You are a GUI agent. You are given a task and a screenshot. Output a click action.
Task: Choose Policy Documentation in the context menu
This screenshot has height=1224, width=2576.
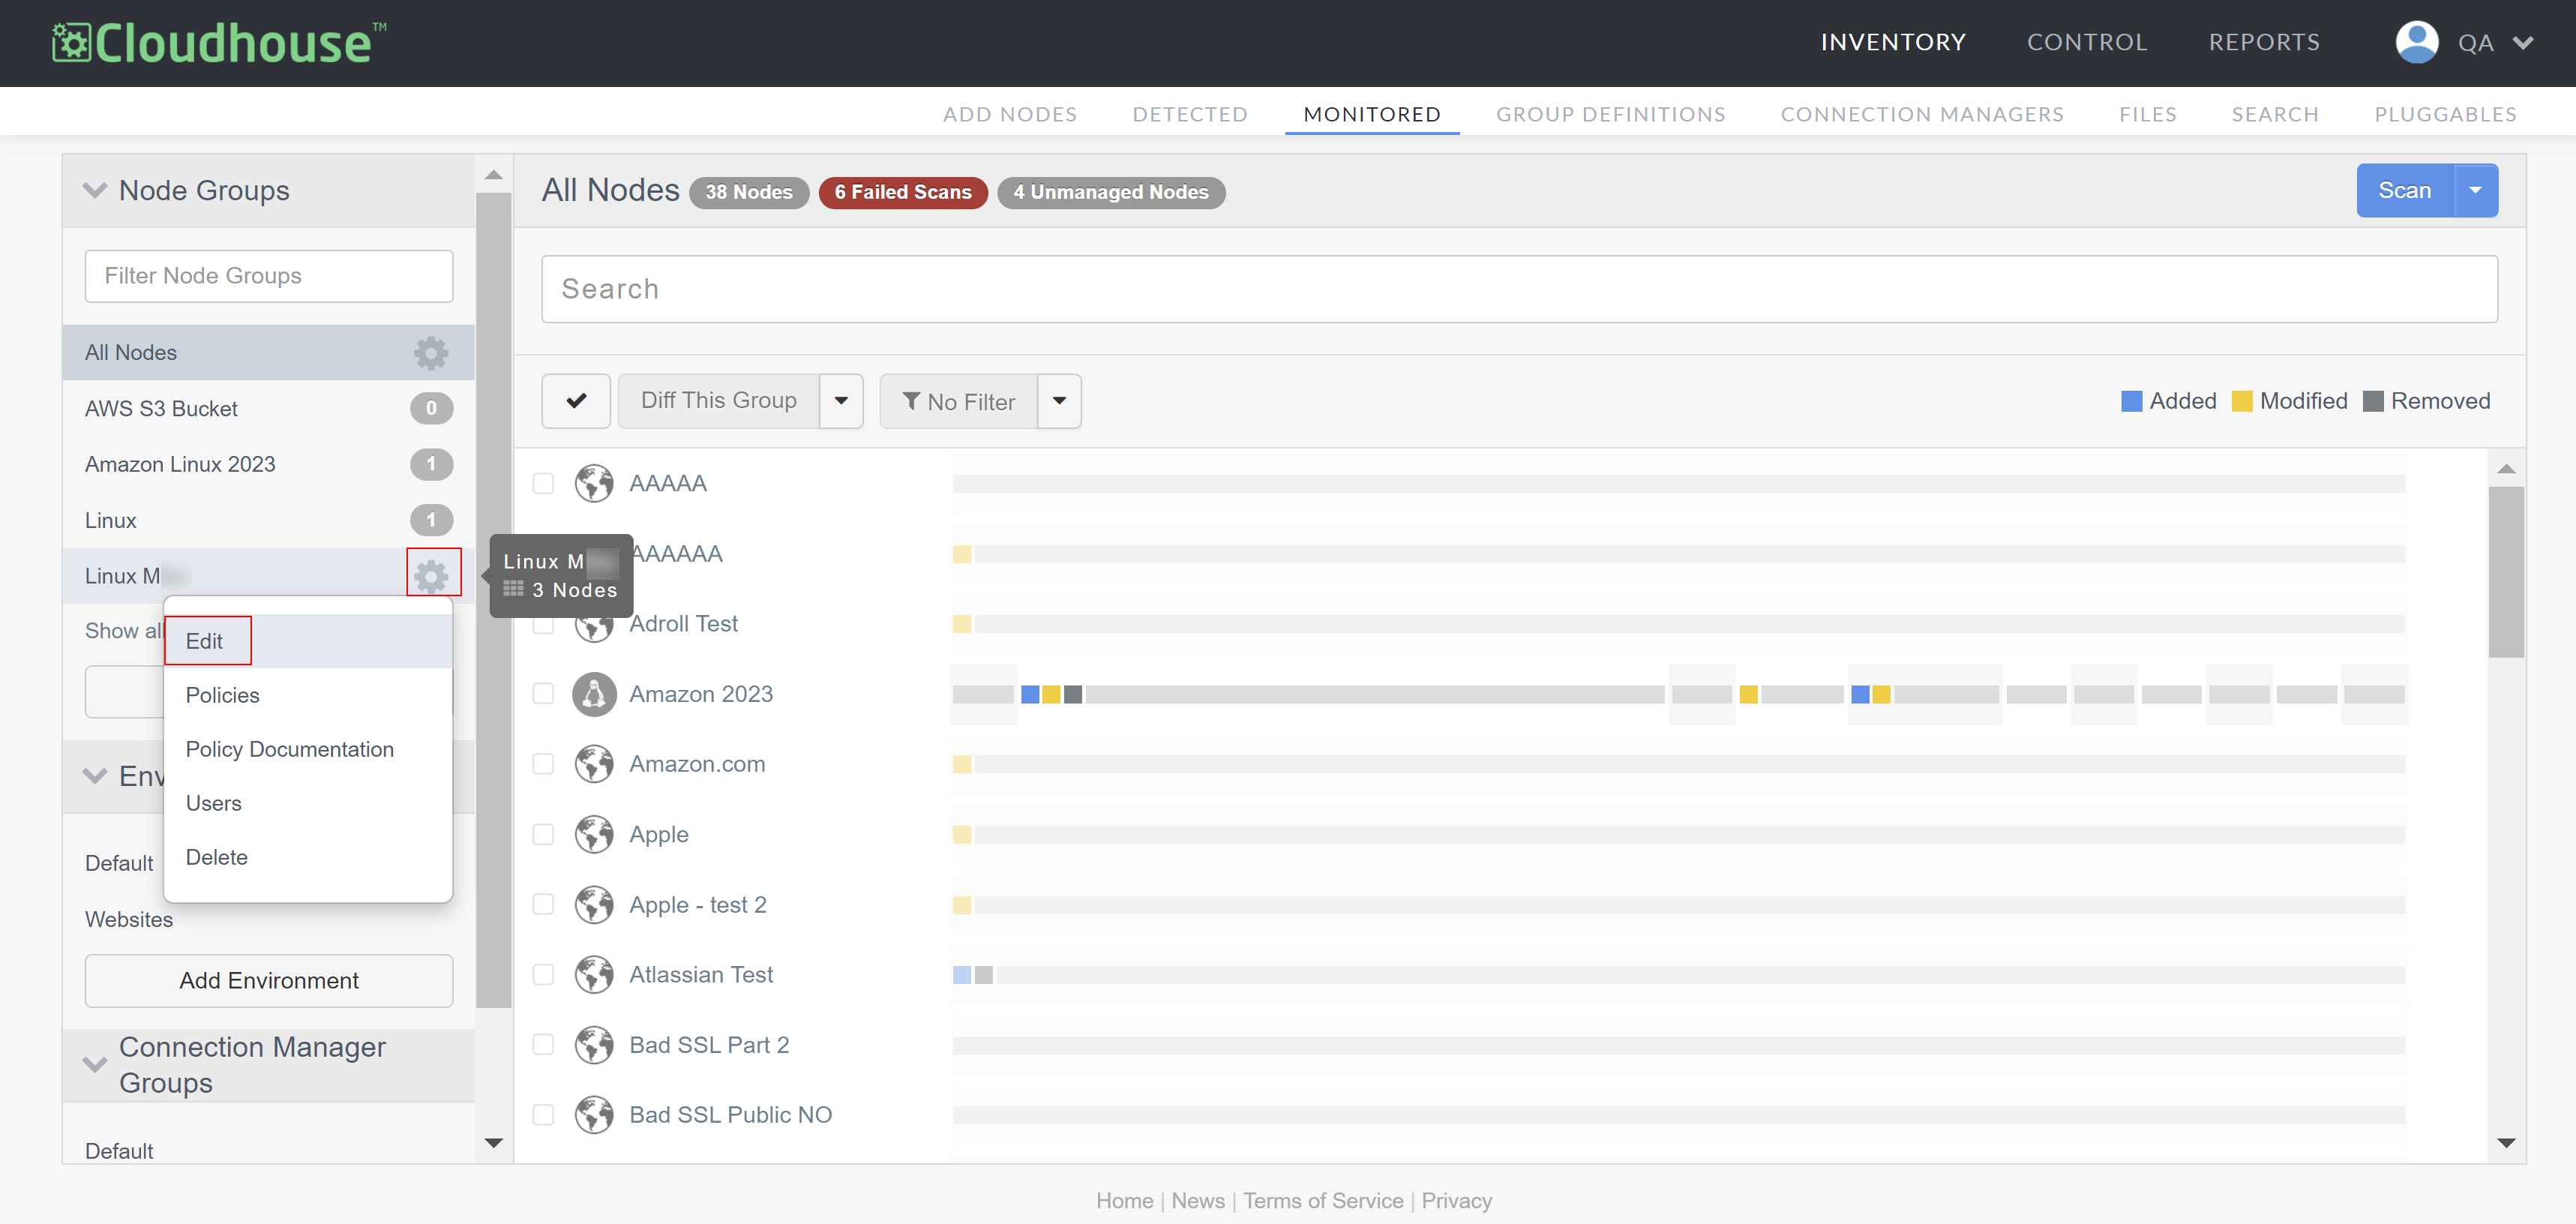click(308, 749)
